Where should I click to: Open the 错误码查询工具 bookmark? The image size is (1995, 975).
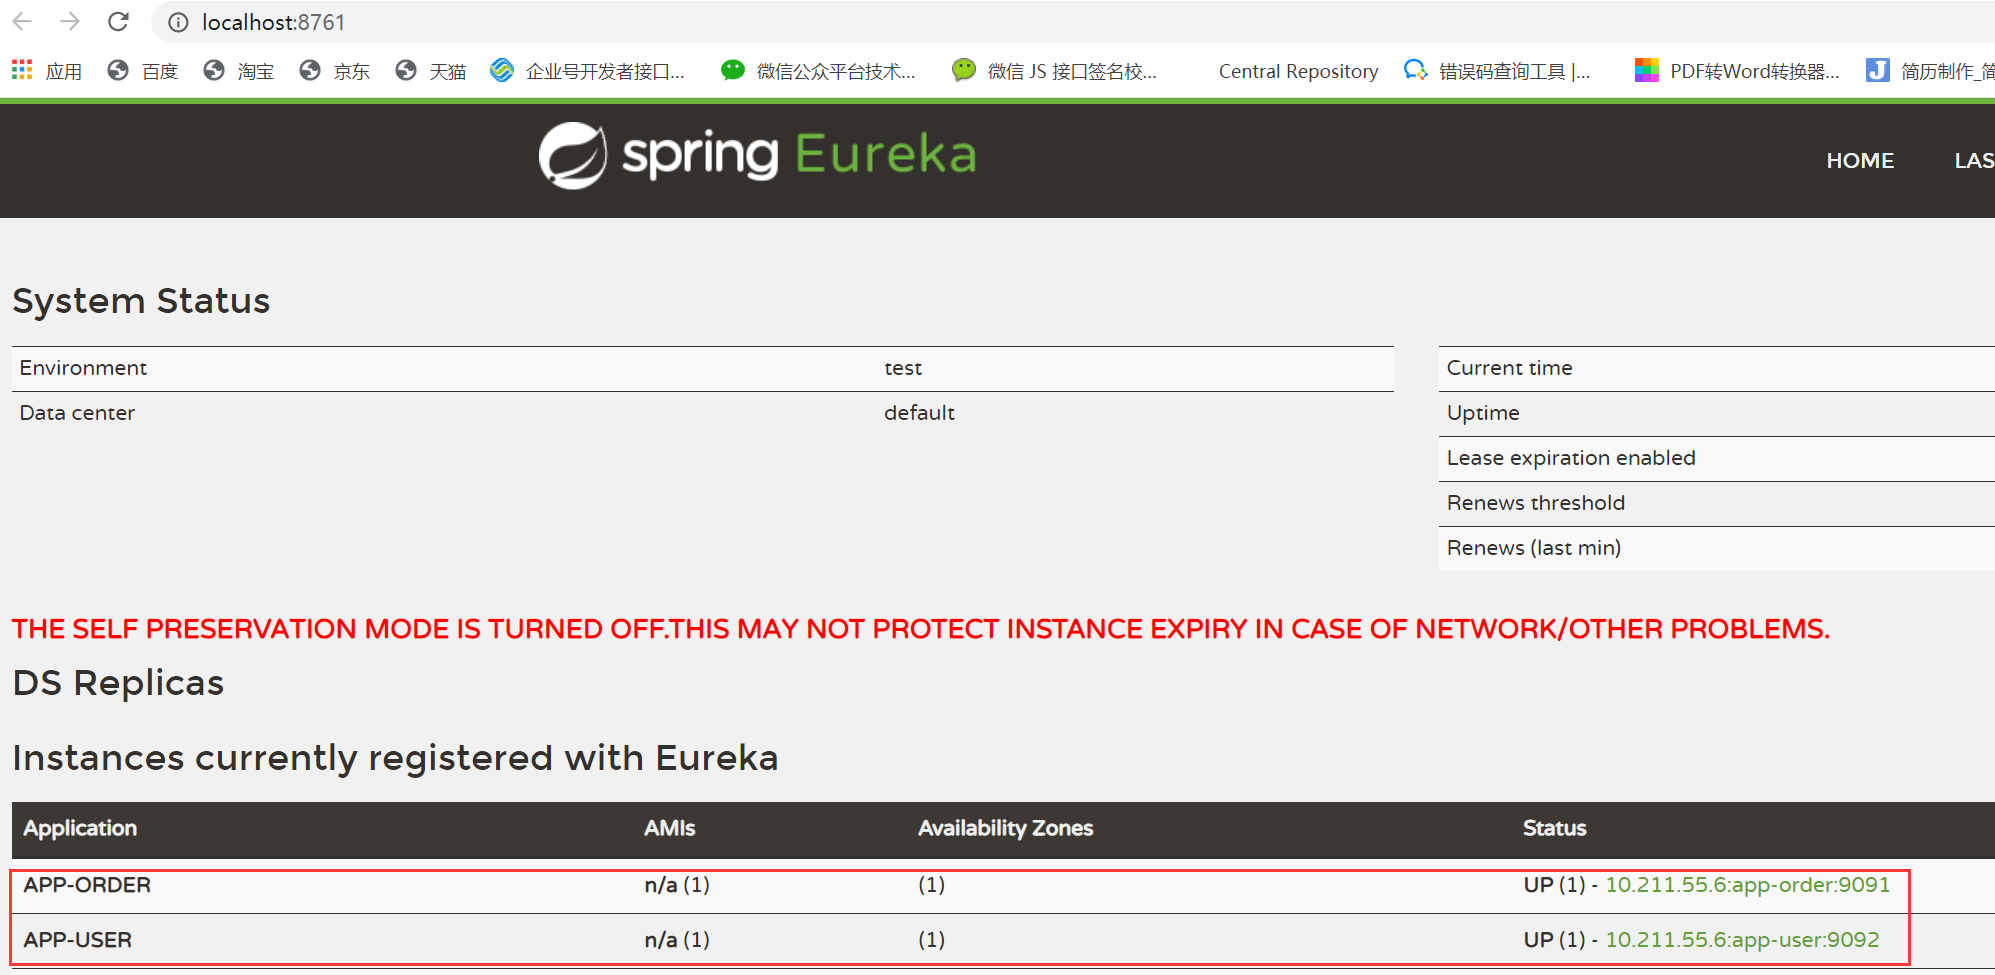(1497, 70)
